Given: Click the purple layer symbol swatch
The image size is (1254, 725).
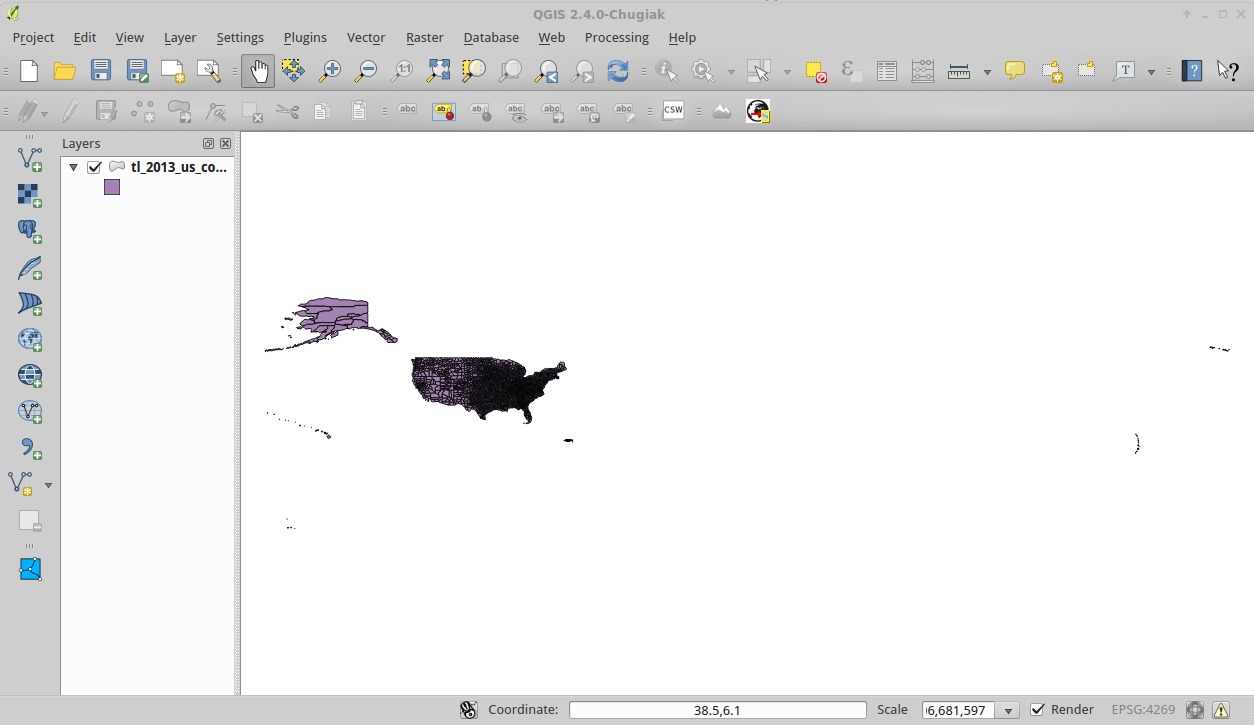Looking at the screenshot, I should (x=112, y=187).
